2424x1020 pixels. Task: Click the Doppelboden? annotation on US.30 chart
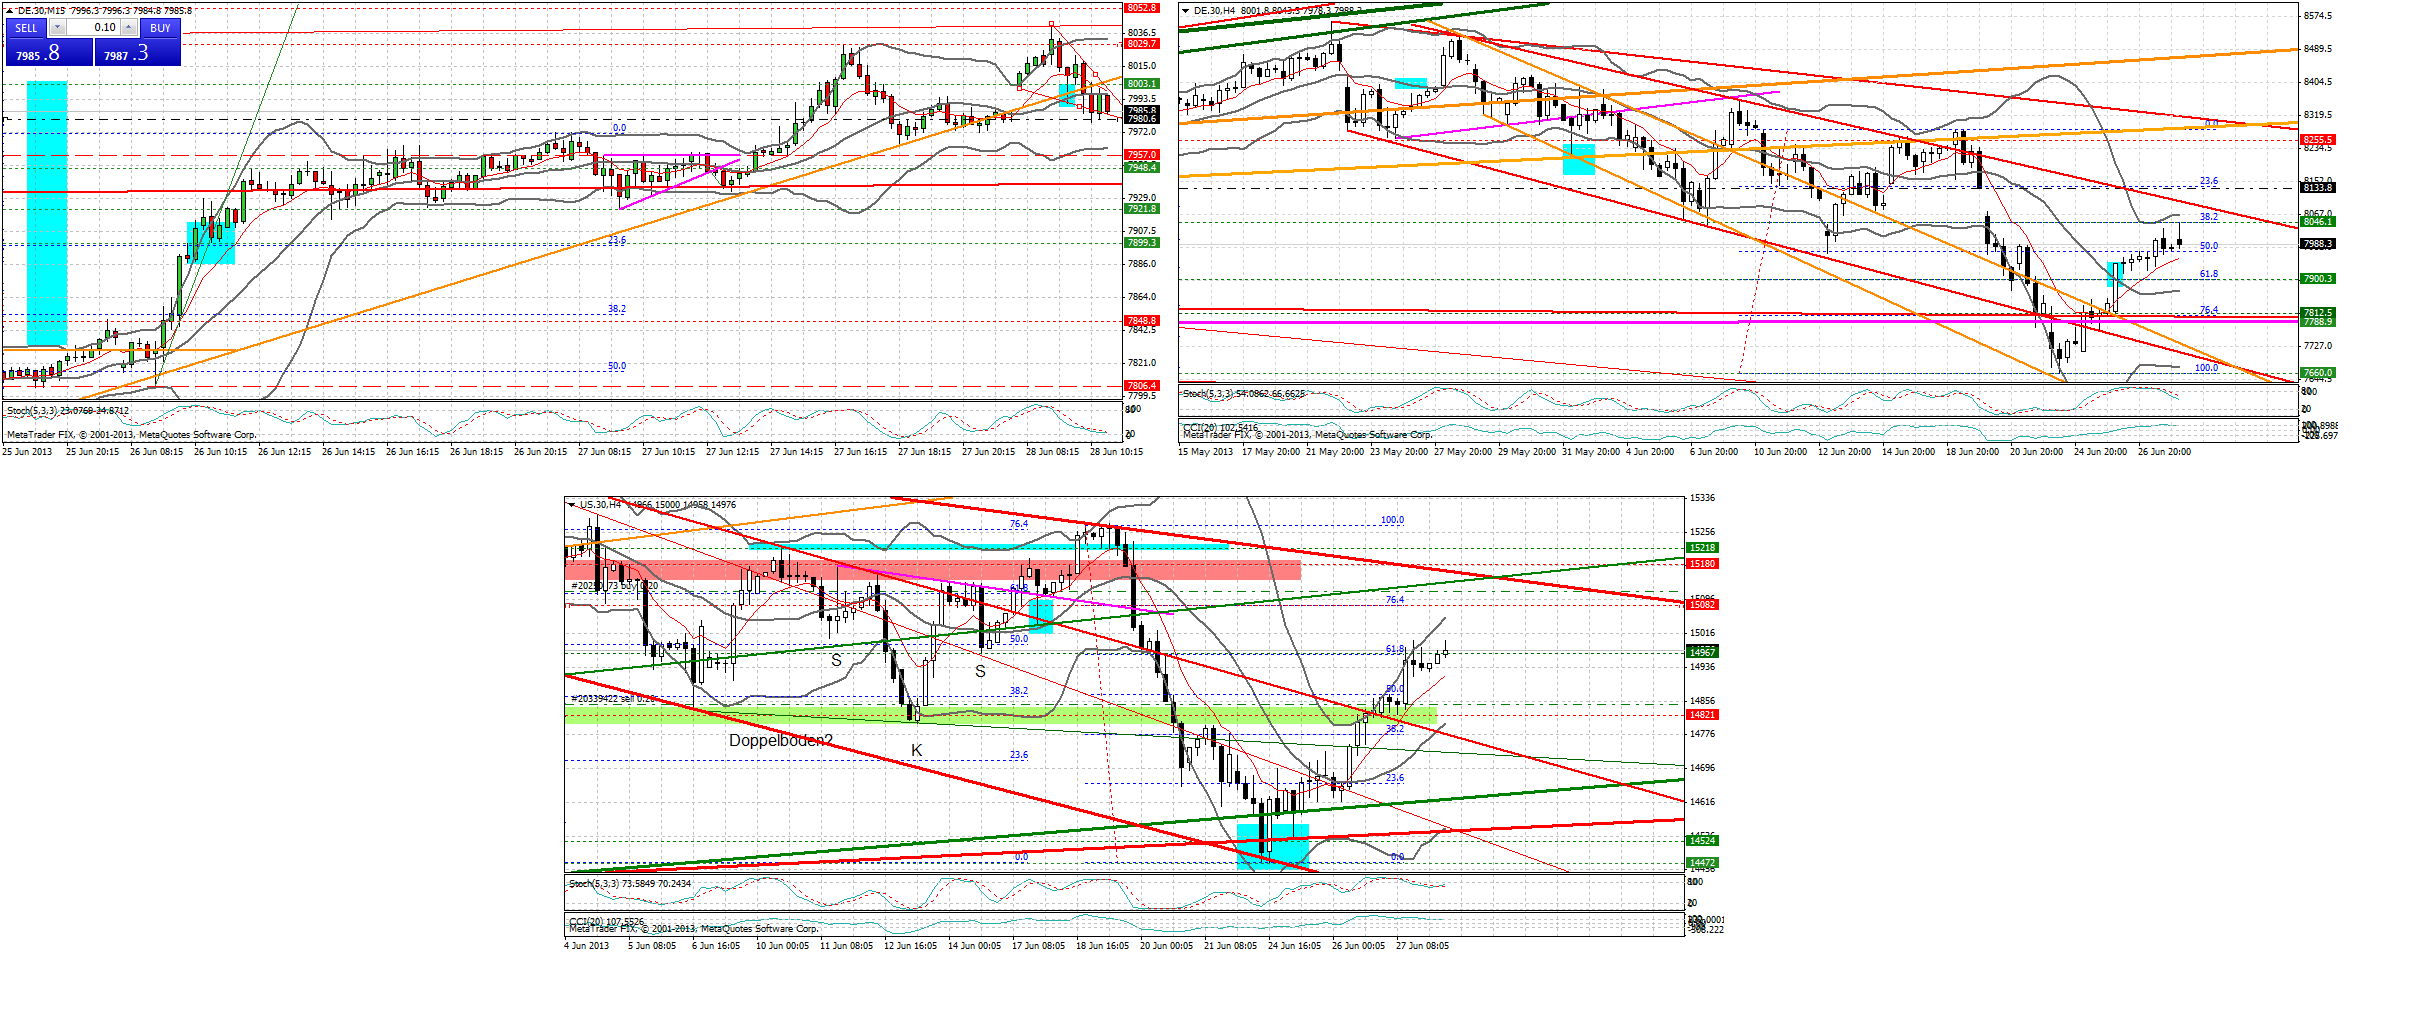pyautogui.click(x=781, y=741)
